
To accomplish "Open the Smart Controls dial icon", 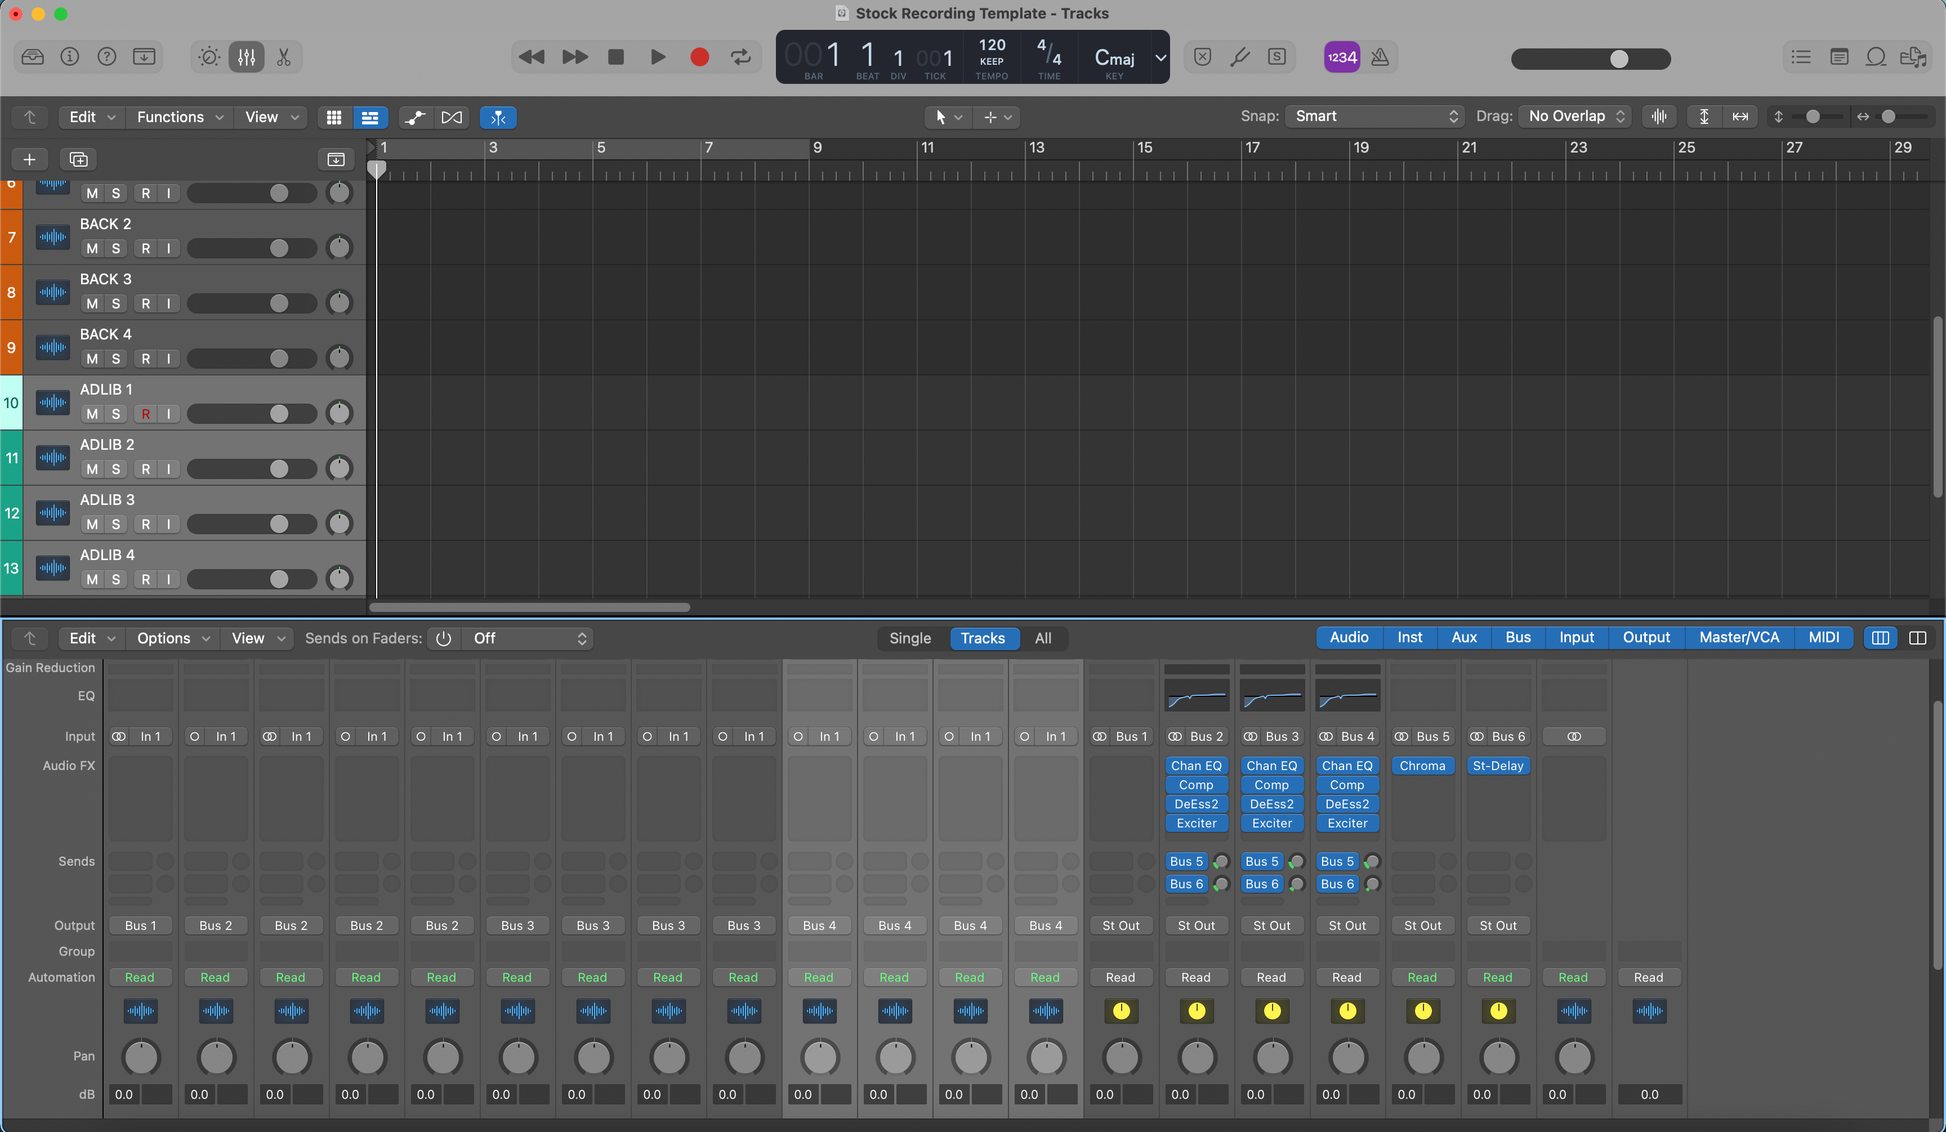I will (208, 57).
